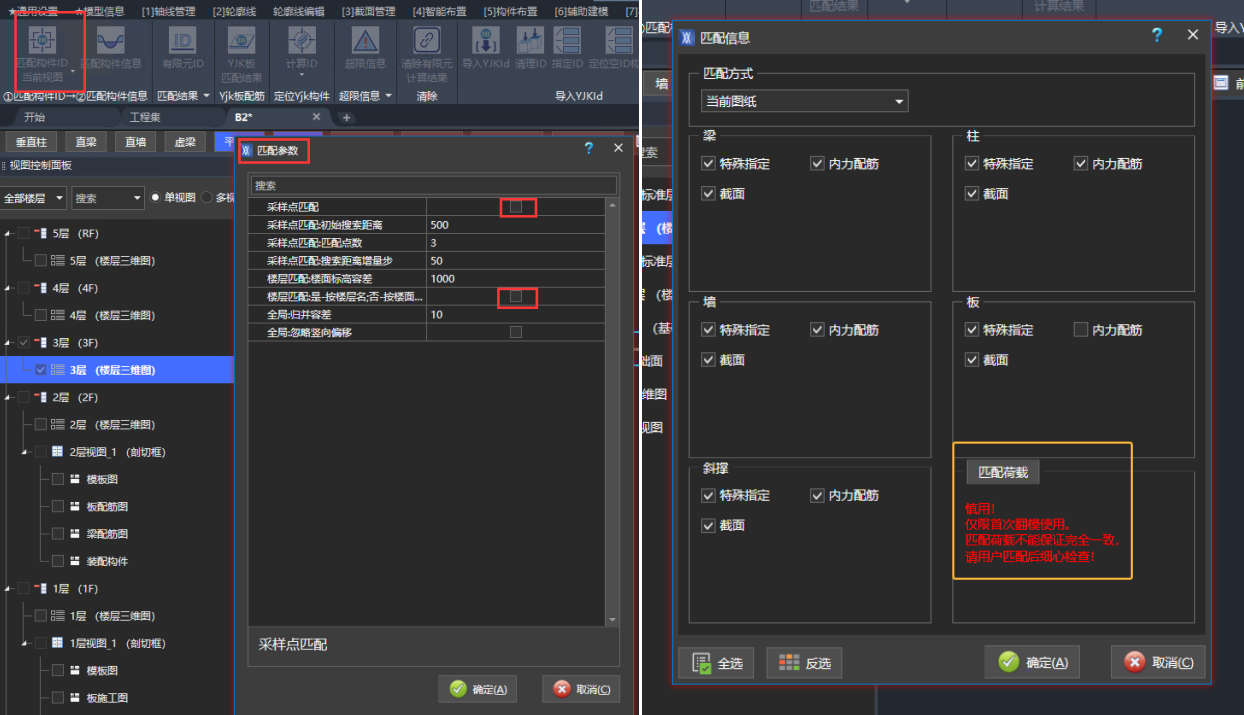This screenshot has height=715, width=1244.
Task: Toggle 全局:忽略竖向偏移 checkbox
Action: (516, 332)
